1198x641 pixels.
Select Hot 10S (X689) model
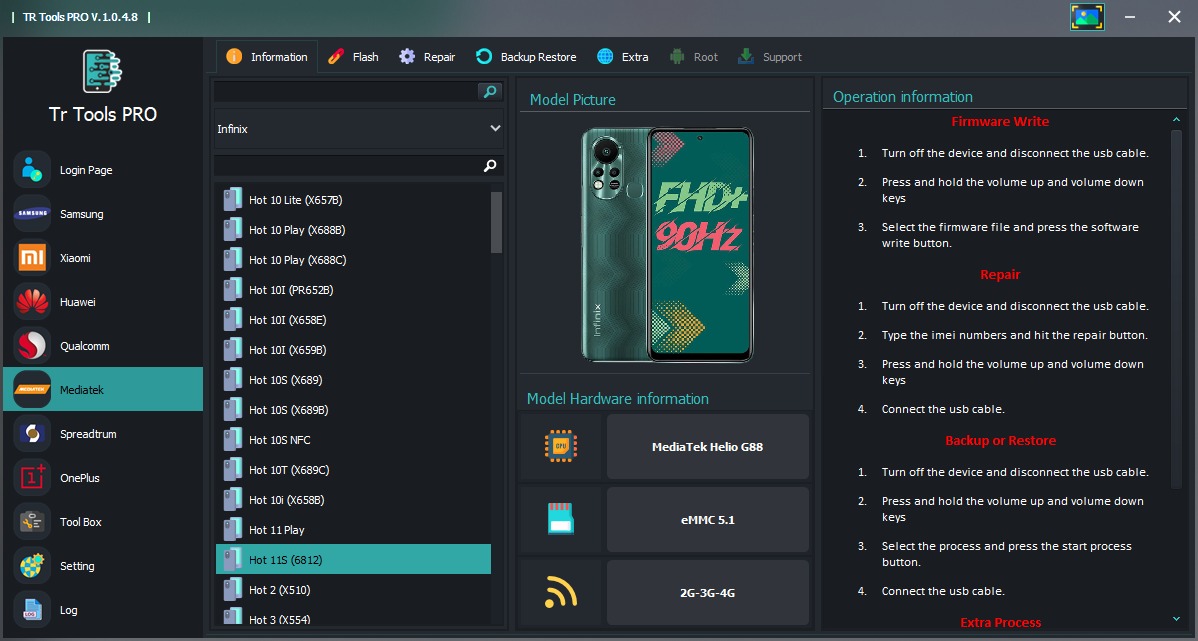coord(353,380)
